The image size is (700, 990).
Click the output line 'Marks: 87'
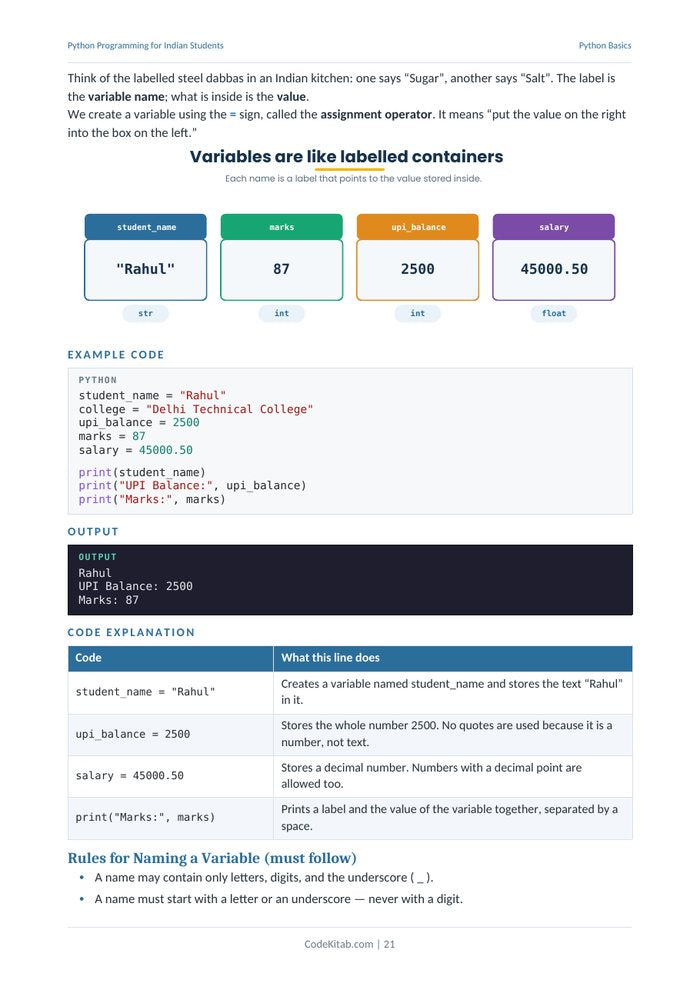(x=109, y=600)
